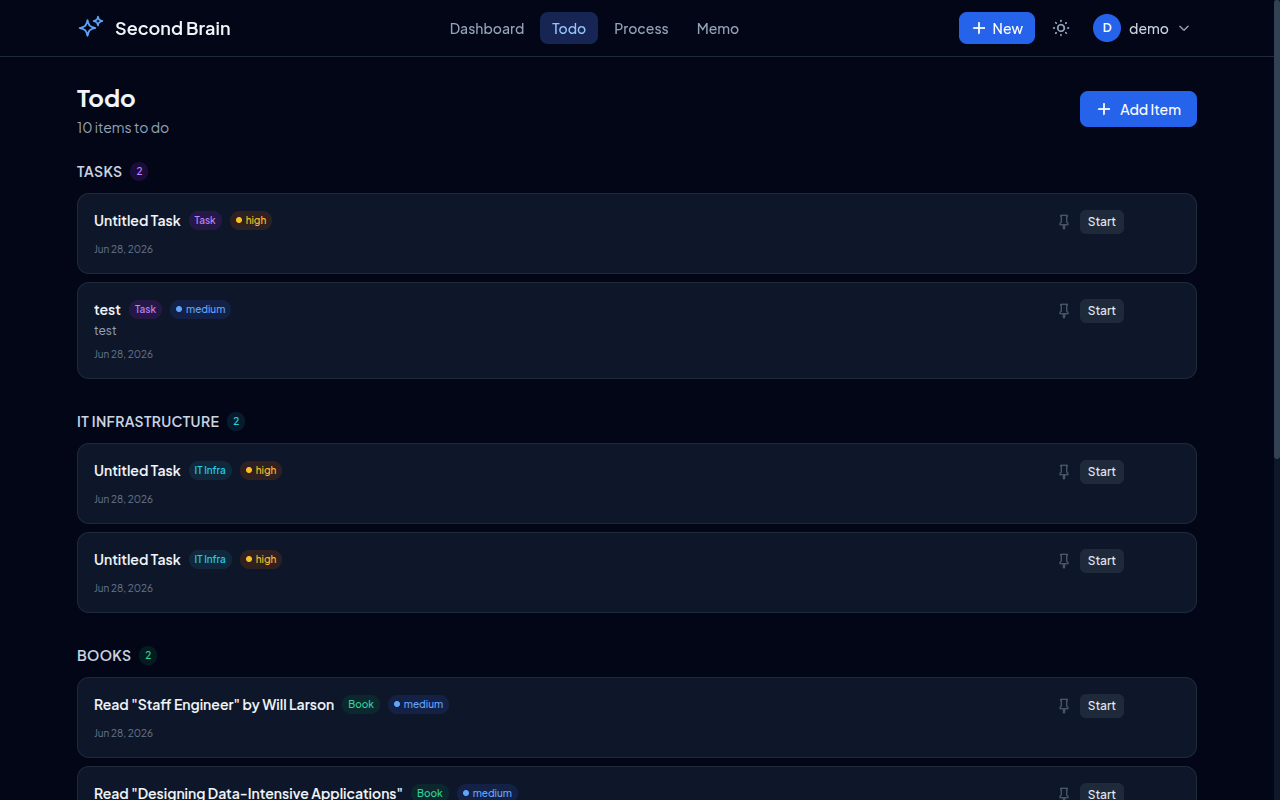Click the BOOKS section heading
Image resolution: width=1280 pixels, height=800 pixels.
[x=104, y=656]
